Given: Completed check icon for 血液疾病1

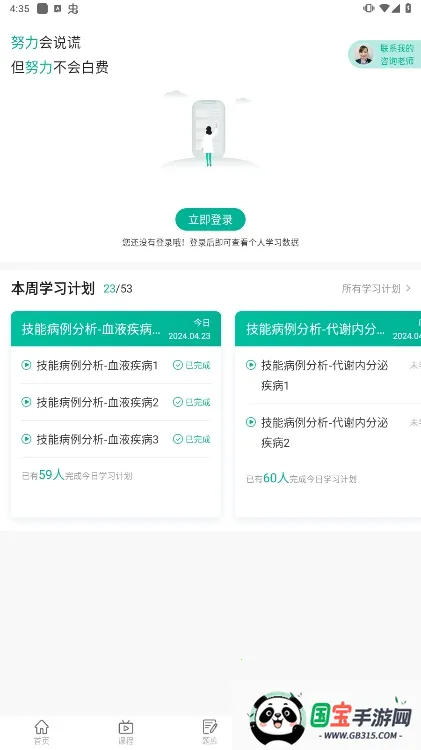Looking at the screenshot, I should click(x=177, y=365).
